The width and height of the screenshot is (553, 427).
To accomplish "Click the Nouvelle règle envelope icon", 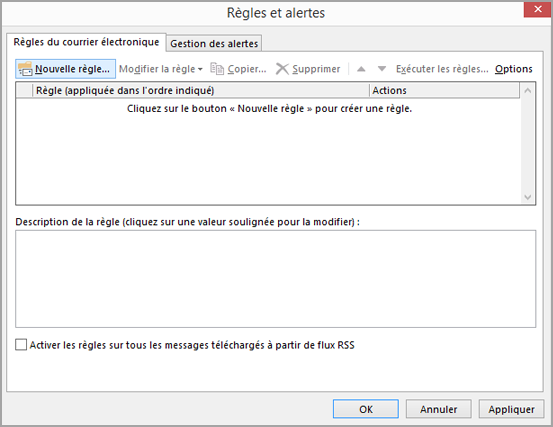I will coord(25,69).
